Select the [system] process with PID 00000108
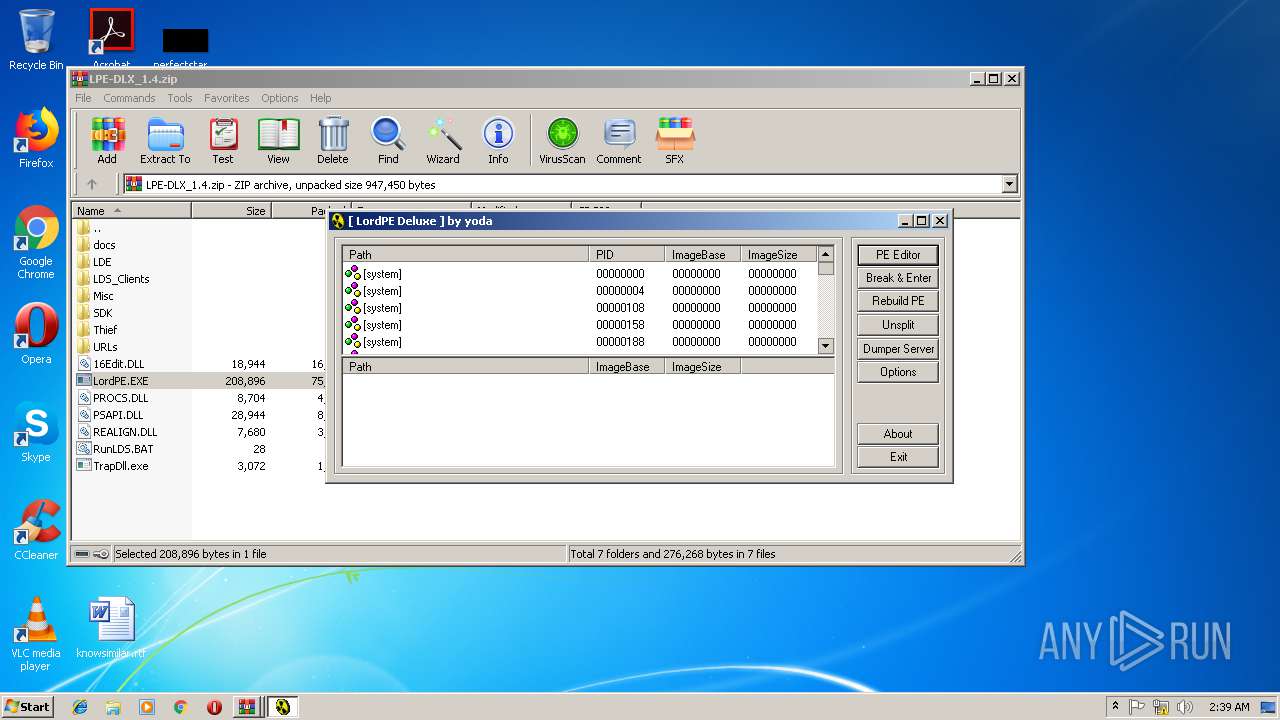Viewport: 1280px width, 720px height. pos(580,308)
